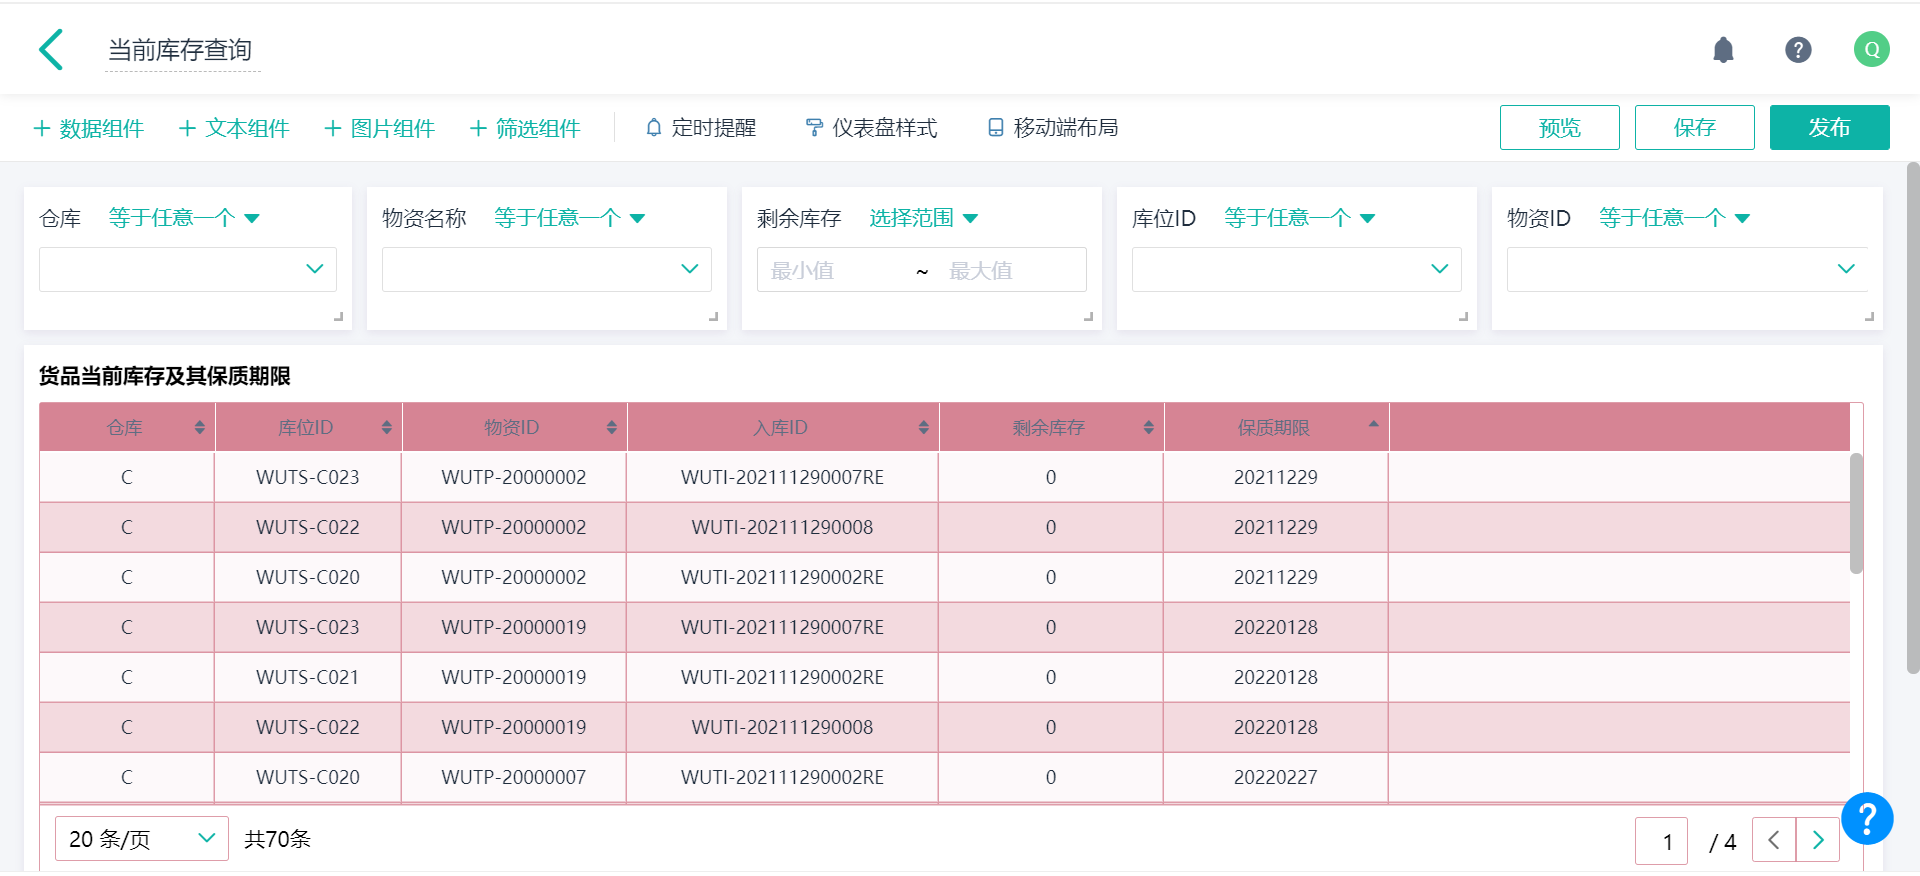
Task: Open 定时提醒 scheduled reminder
Action: pyautogui.click(x=701, y=128)
